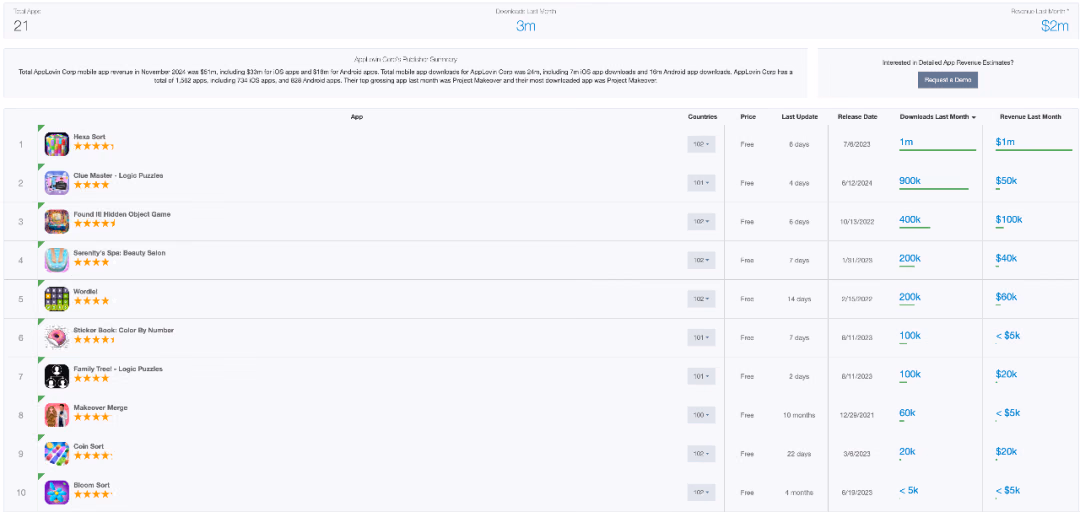Click Hexa Sort's $1m revenue value

tap(1006, 142)
